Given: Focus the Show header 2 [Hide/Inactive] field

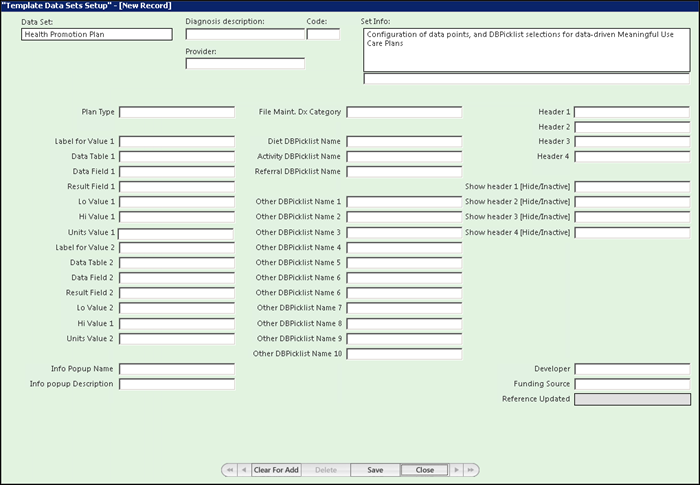Looking at the screenshot, I should click(632, 202).
